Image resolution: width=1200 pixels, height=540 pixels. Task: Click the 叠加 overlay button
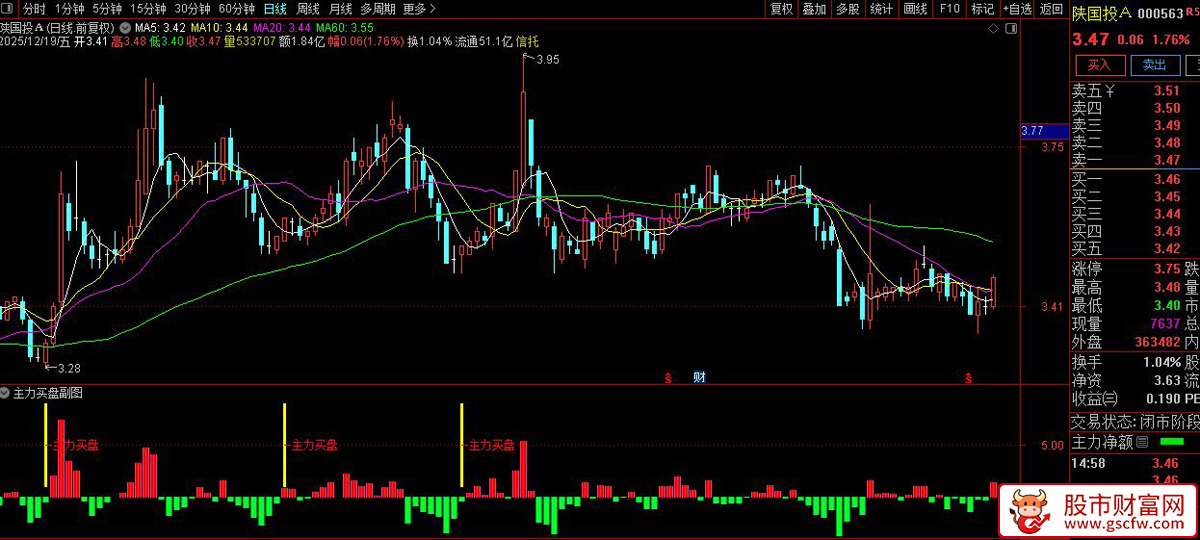[815, 9]
